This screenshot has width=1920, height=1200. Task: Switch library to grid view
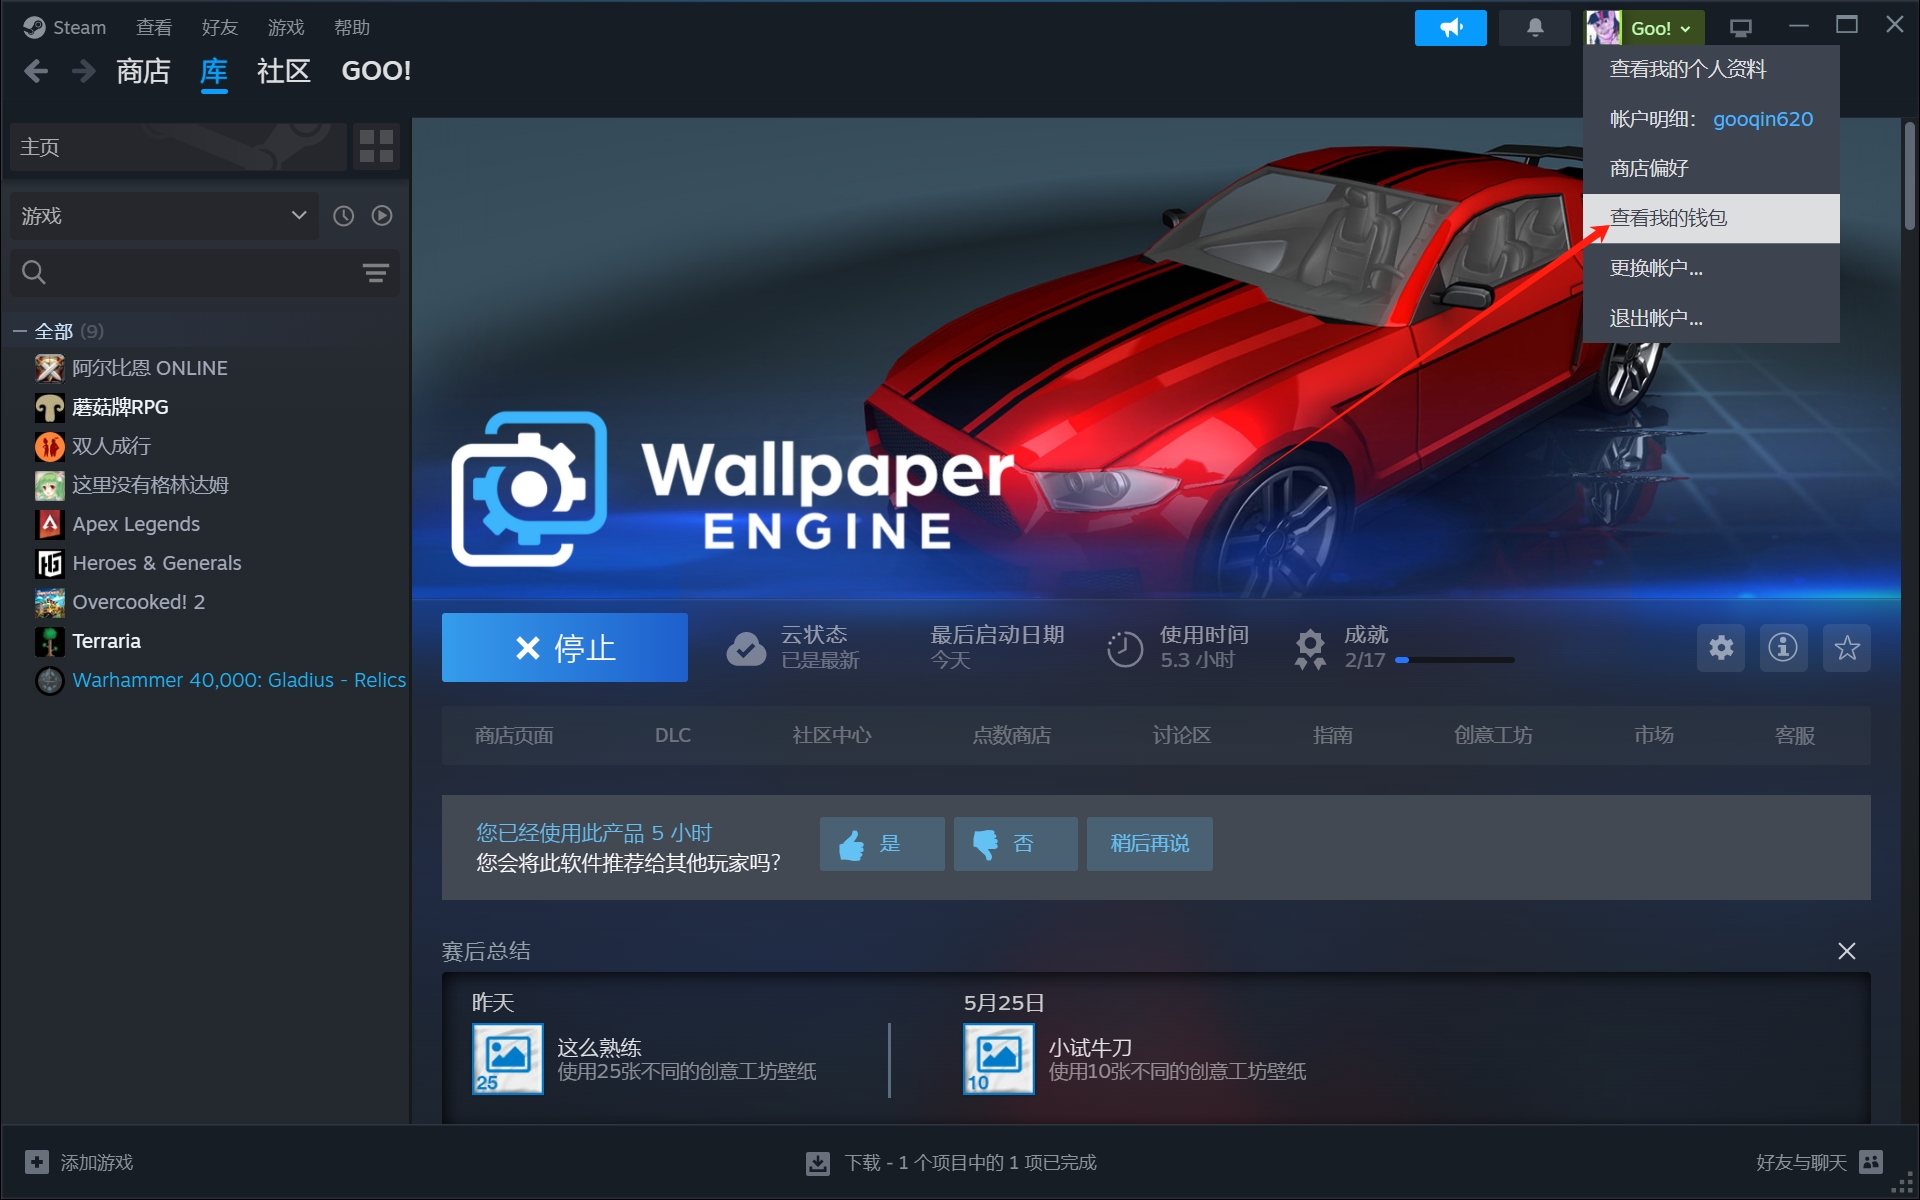376,146
